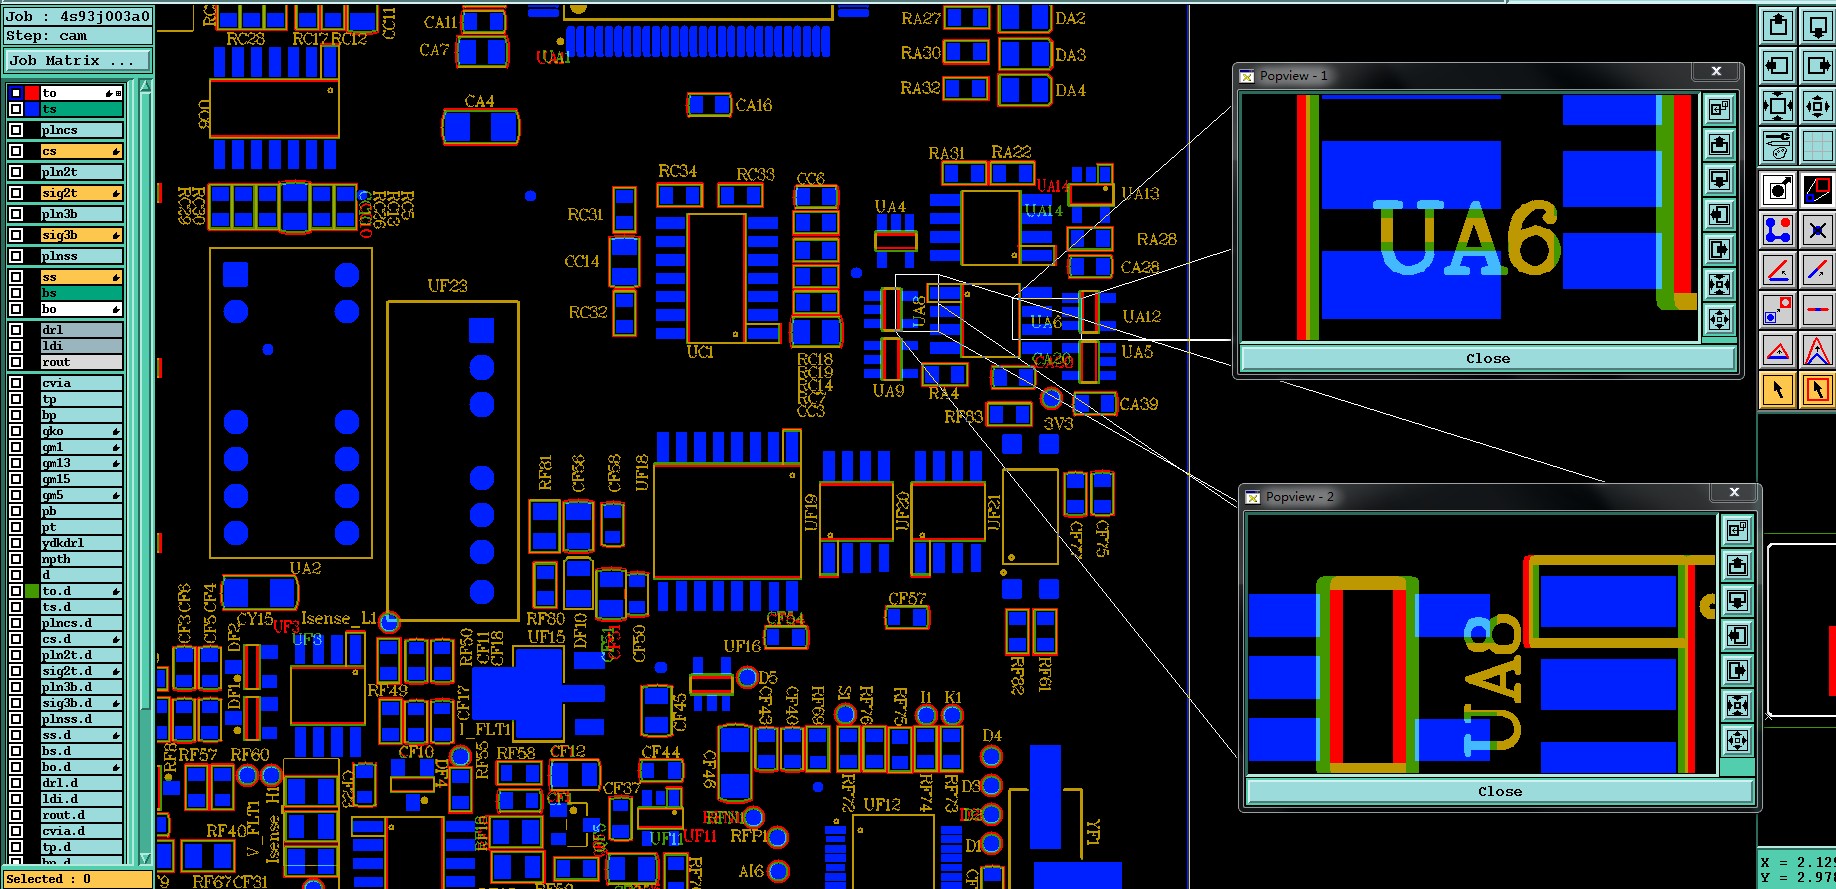Screen dimensions: 1836x889
Task: Toggle visibility checkbox for layer rout
Action: [x=16, y=362]
